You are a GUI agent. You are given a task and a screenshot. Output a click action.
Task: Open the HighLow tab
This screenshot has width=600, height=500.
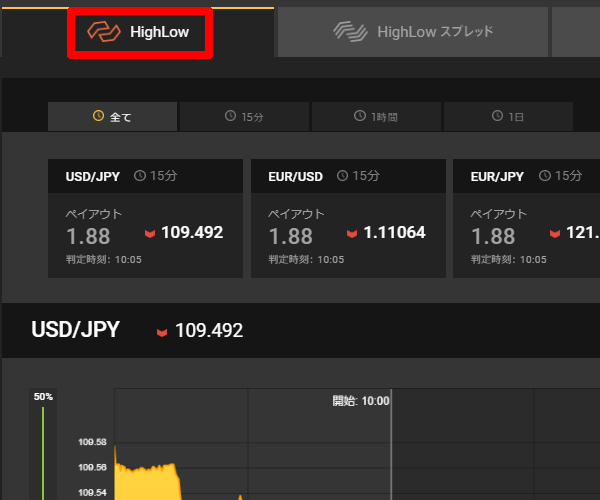[x=138, y=32]
